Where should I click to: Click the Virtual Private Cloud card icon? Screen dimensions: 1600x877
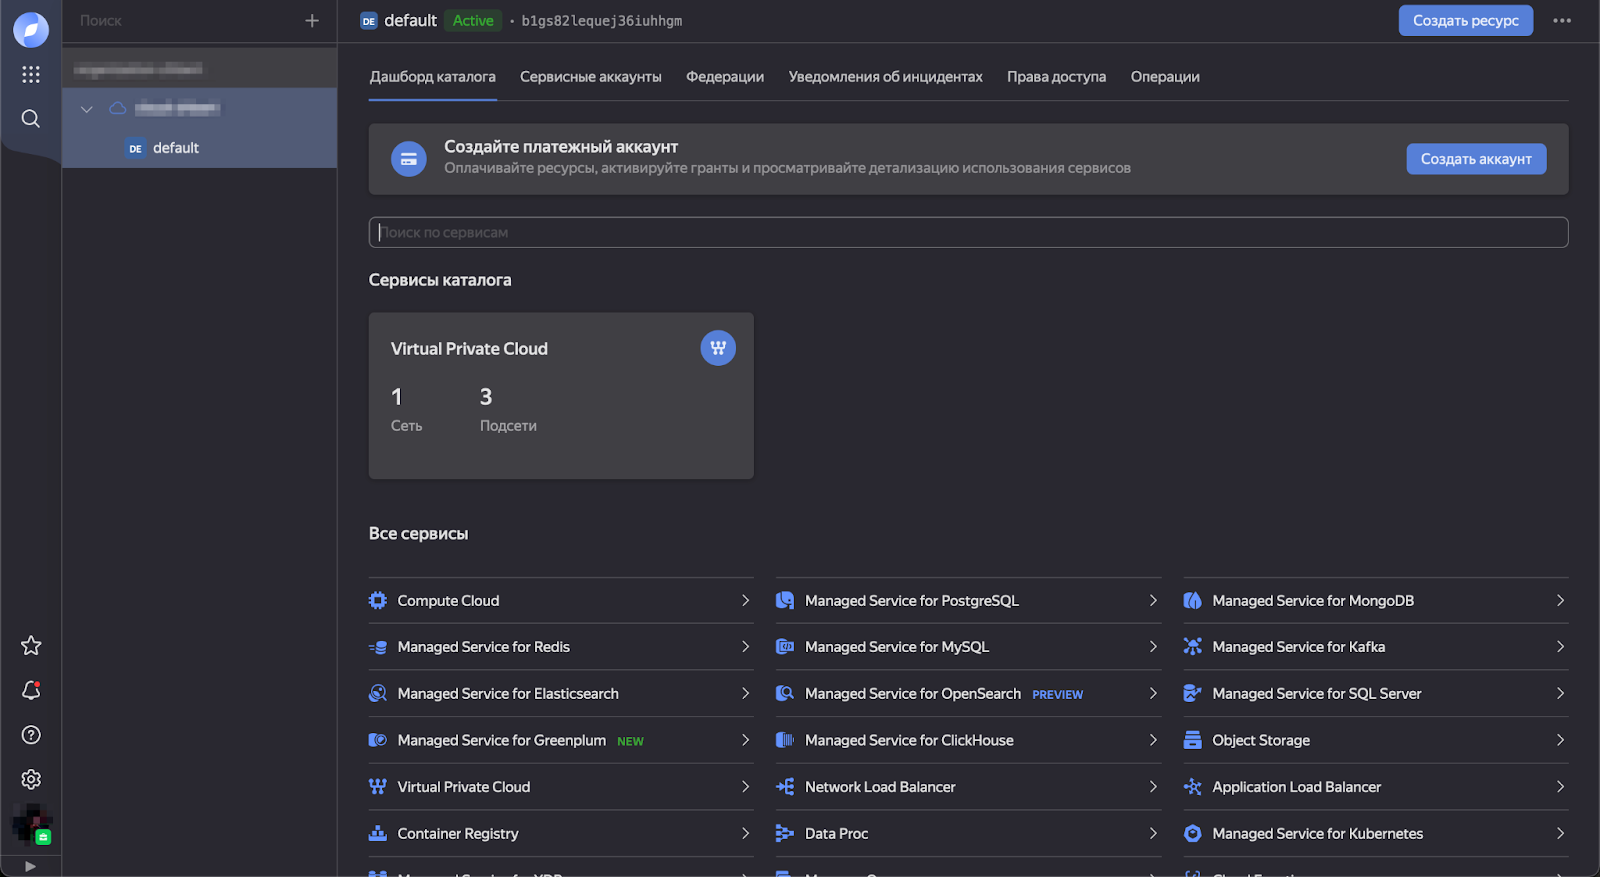tap(718, 348)
